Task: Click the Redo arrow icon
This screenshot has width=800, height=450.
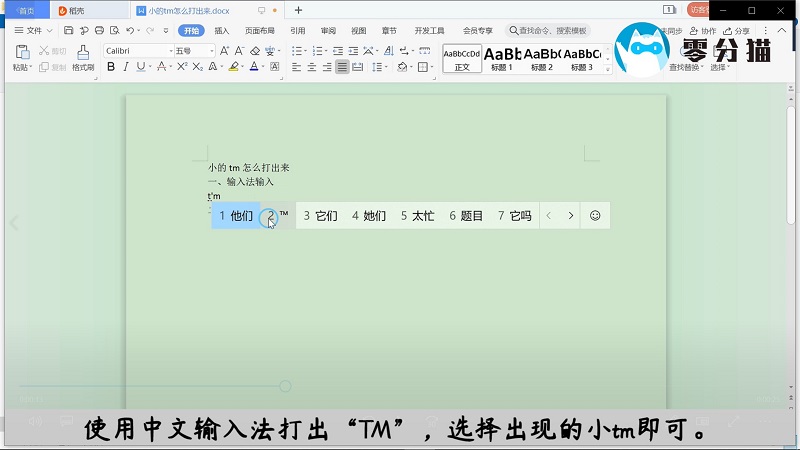Action: (x=150, y=31)
